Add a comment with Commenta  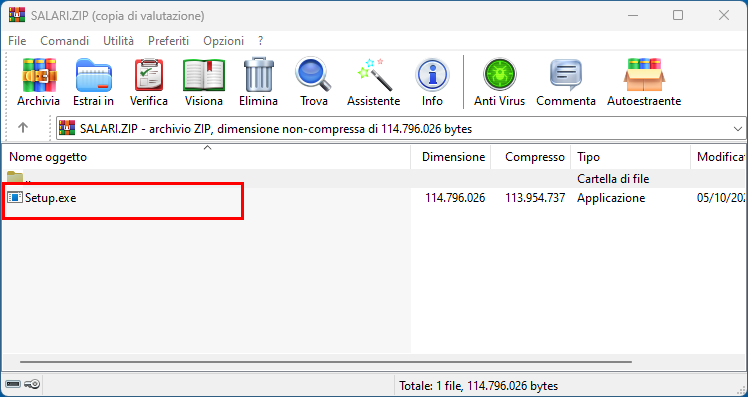coord(566,82)
